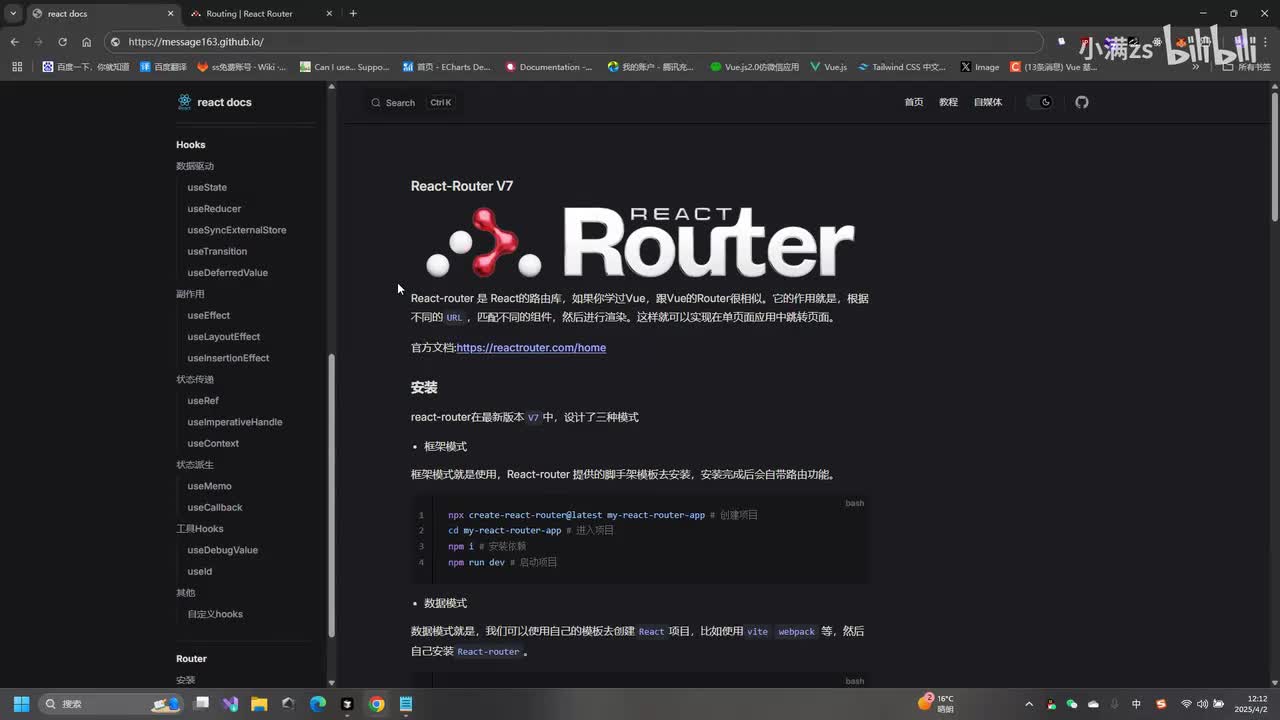
Task: Open useDebugValue sidebar entry
Action: (x=222, y=550)
